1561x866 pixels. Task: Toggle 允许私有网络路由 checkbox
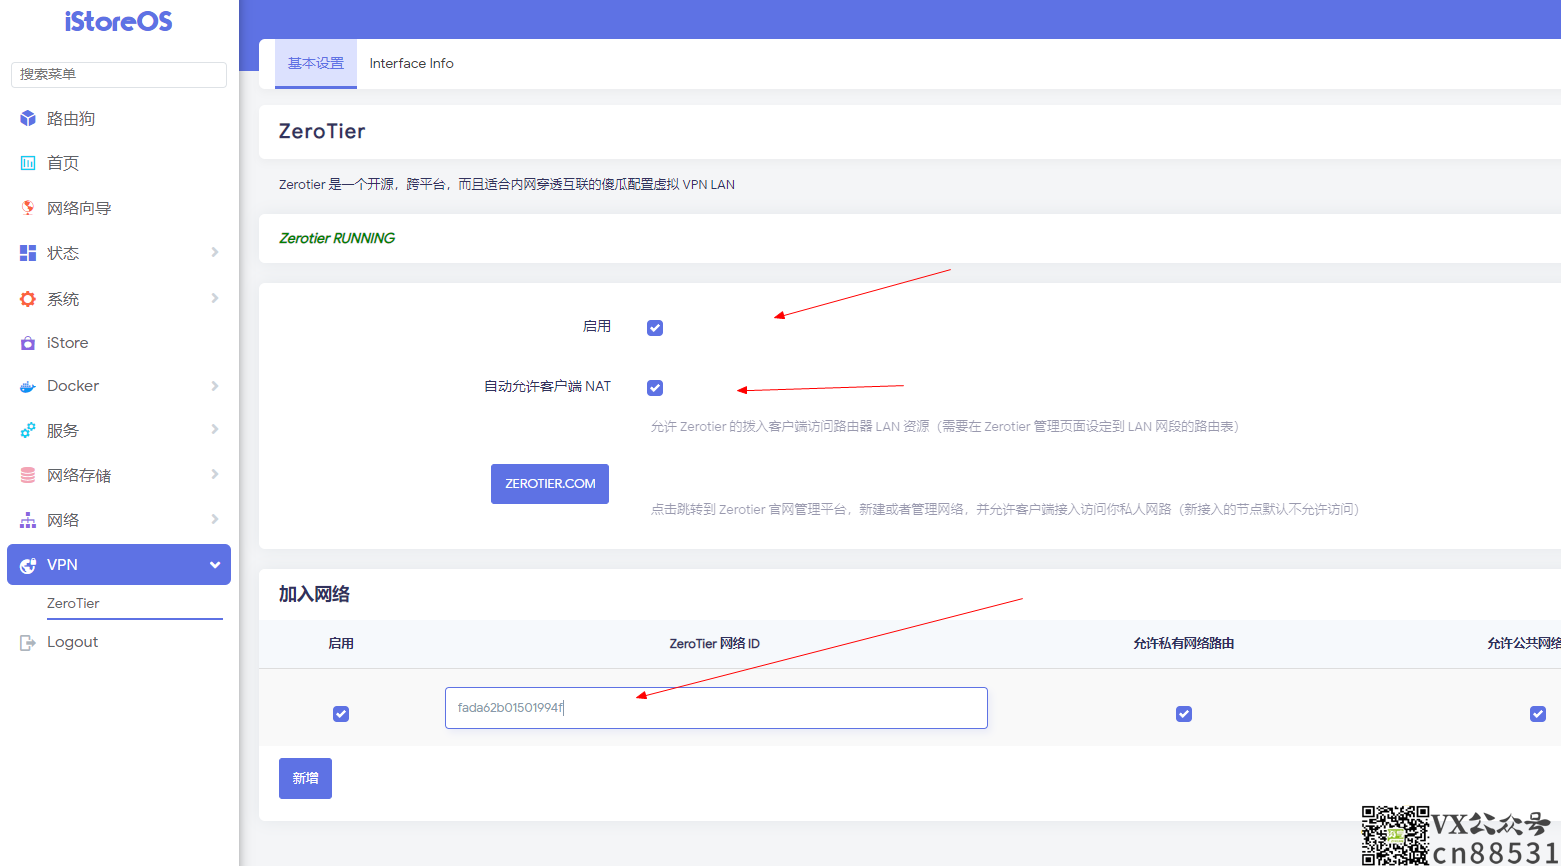click(1184, 714)
